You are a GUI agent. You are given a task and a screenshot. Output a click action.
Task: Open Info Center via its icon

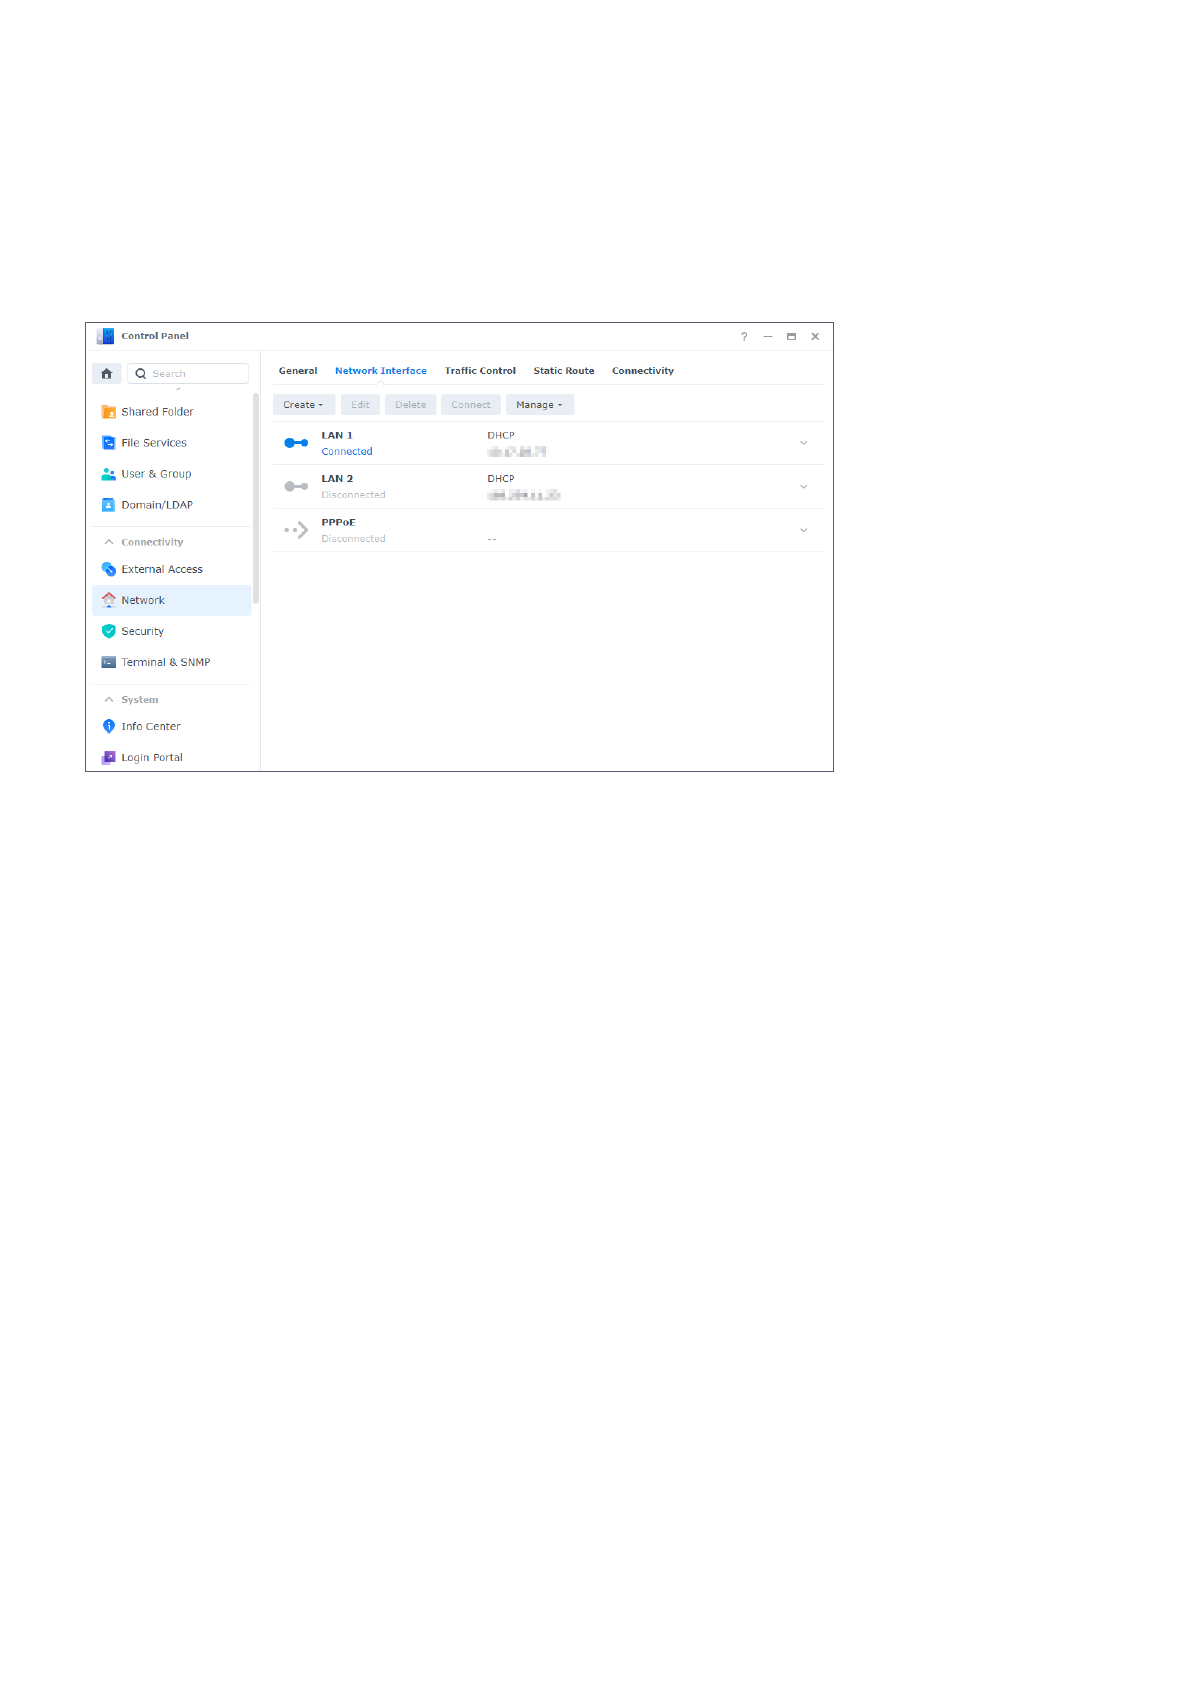tap(109, 726)
